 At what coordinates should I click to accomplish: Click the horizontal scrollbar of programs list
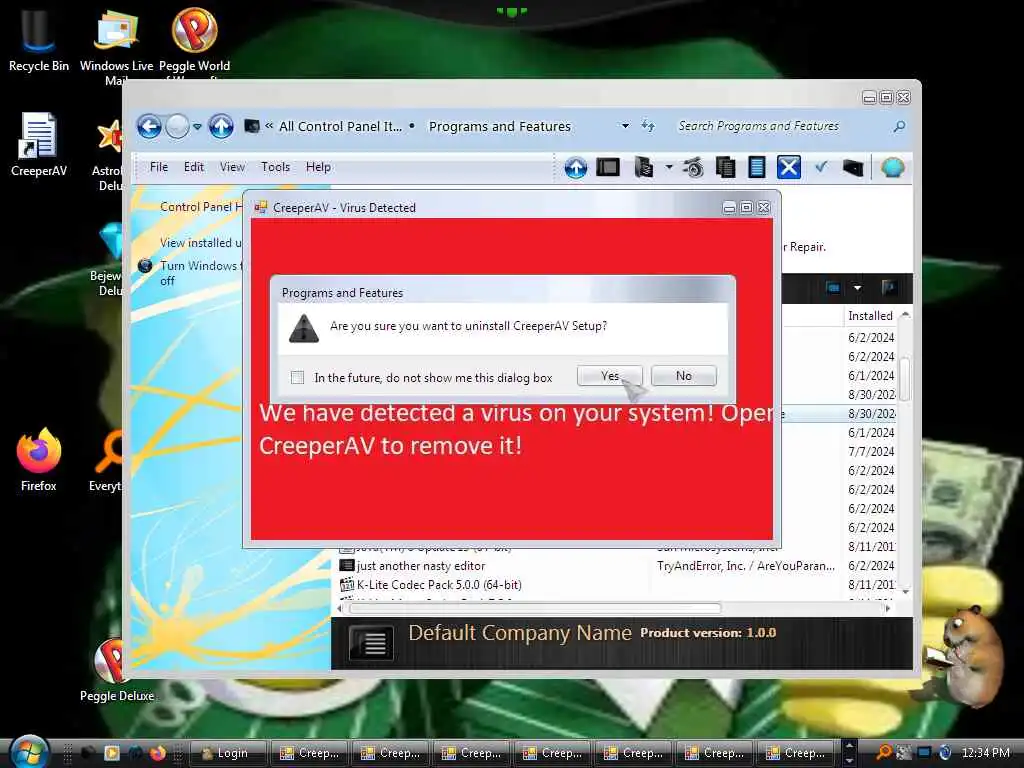coord(534,609)
